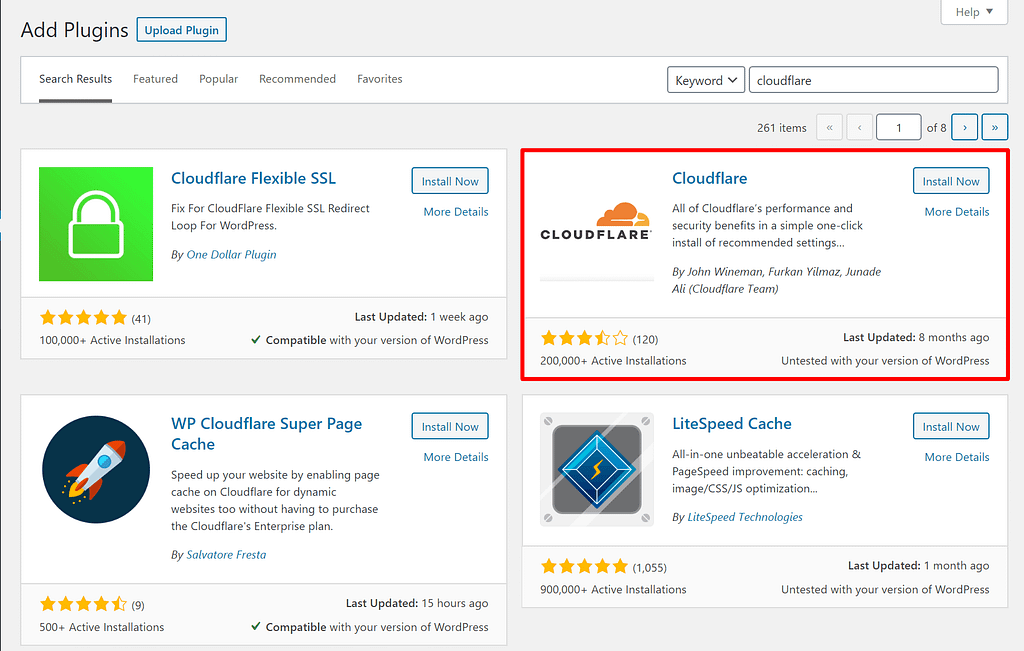The image size is (1024, 651).
Task: Click the official Cloudflare plugin logo
Action: pos(596,224)
